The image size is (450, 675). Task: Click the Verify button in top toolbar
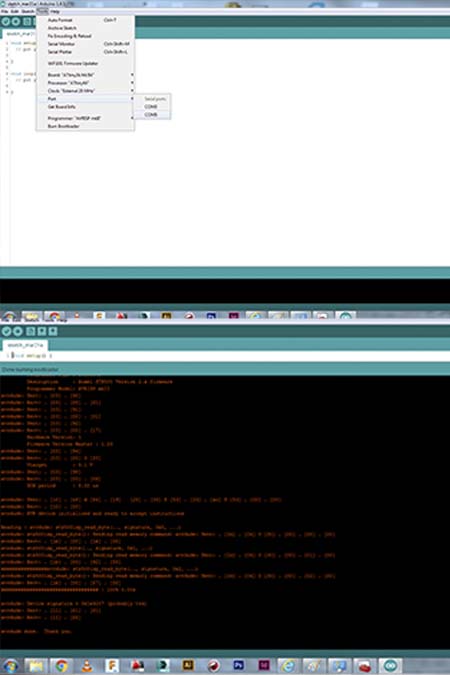6,21
